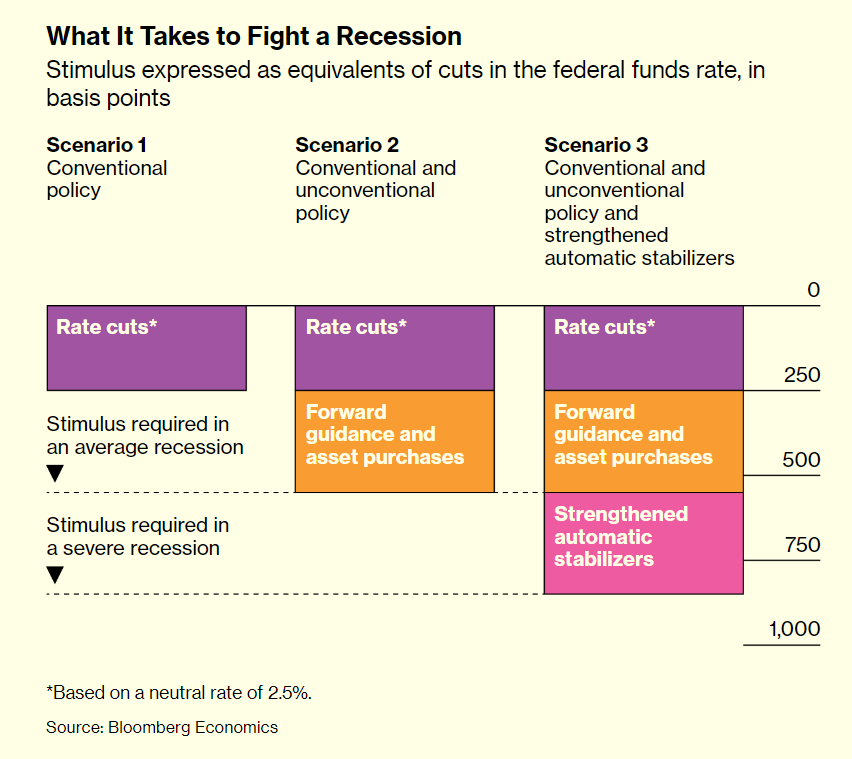Select the Scenario 1 purple Rate cuts block

click(146, 348)
